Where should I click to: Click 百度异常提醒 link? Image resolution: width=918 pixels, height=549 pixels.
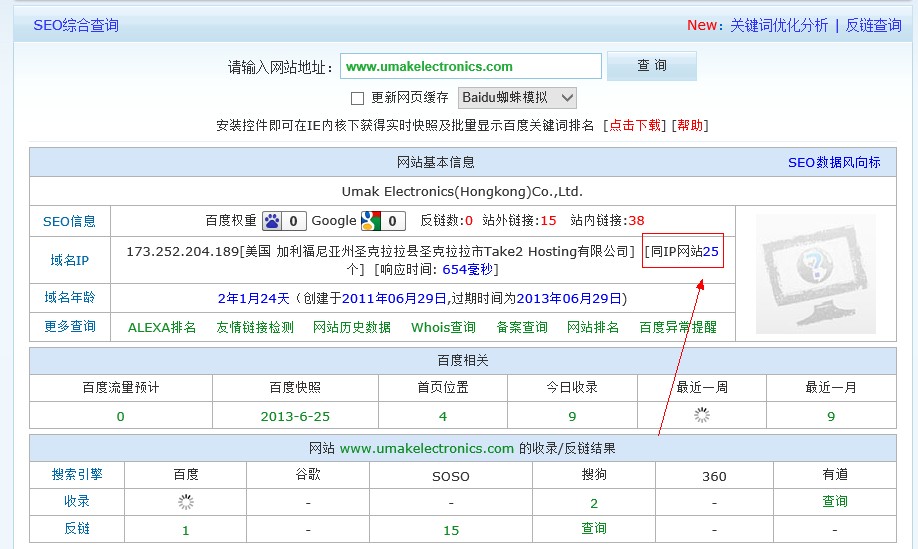coord(678,327)
